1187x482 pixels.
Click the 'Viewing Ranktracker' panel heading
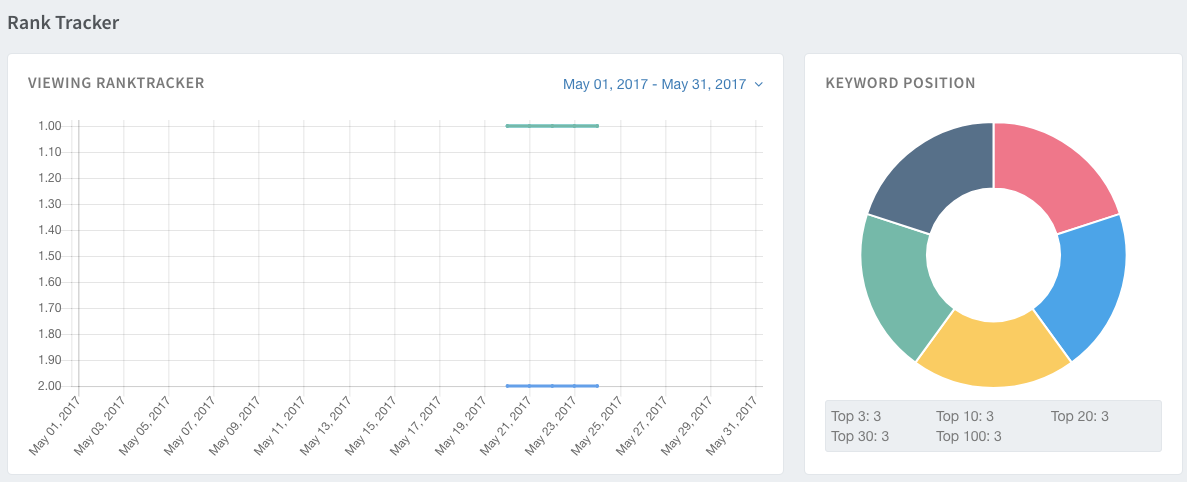[116, 83]
